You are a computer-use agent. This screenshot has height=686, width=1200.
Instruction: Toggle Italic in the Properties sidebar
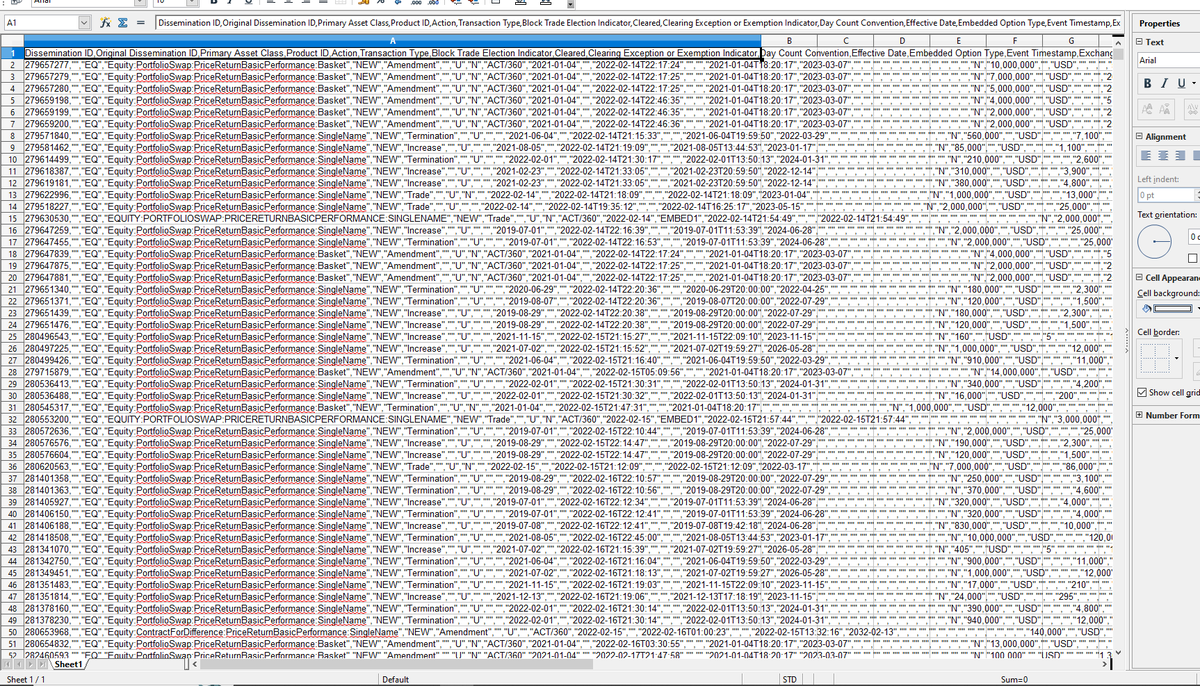[x=1165, y=82]
